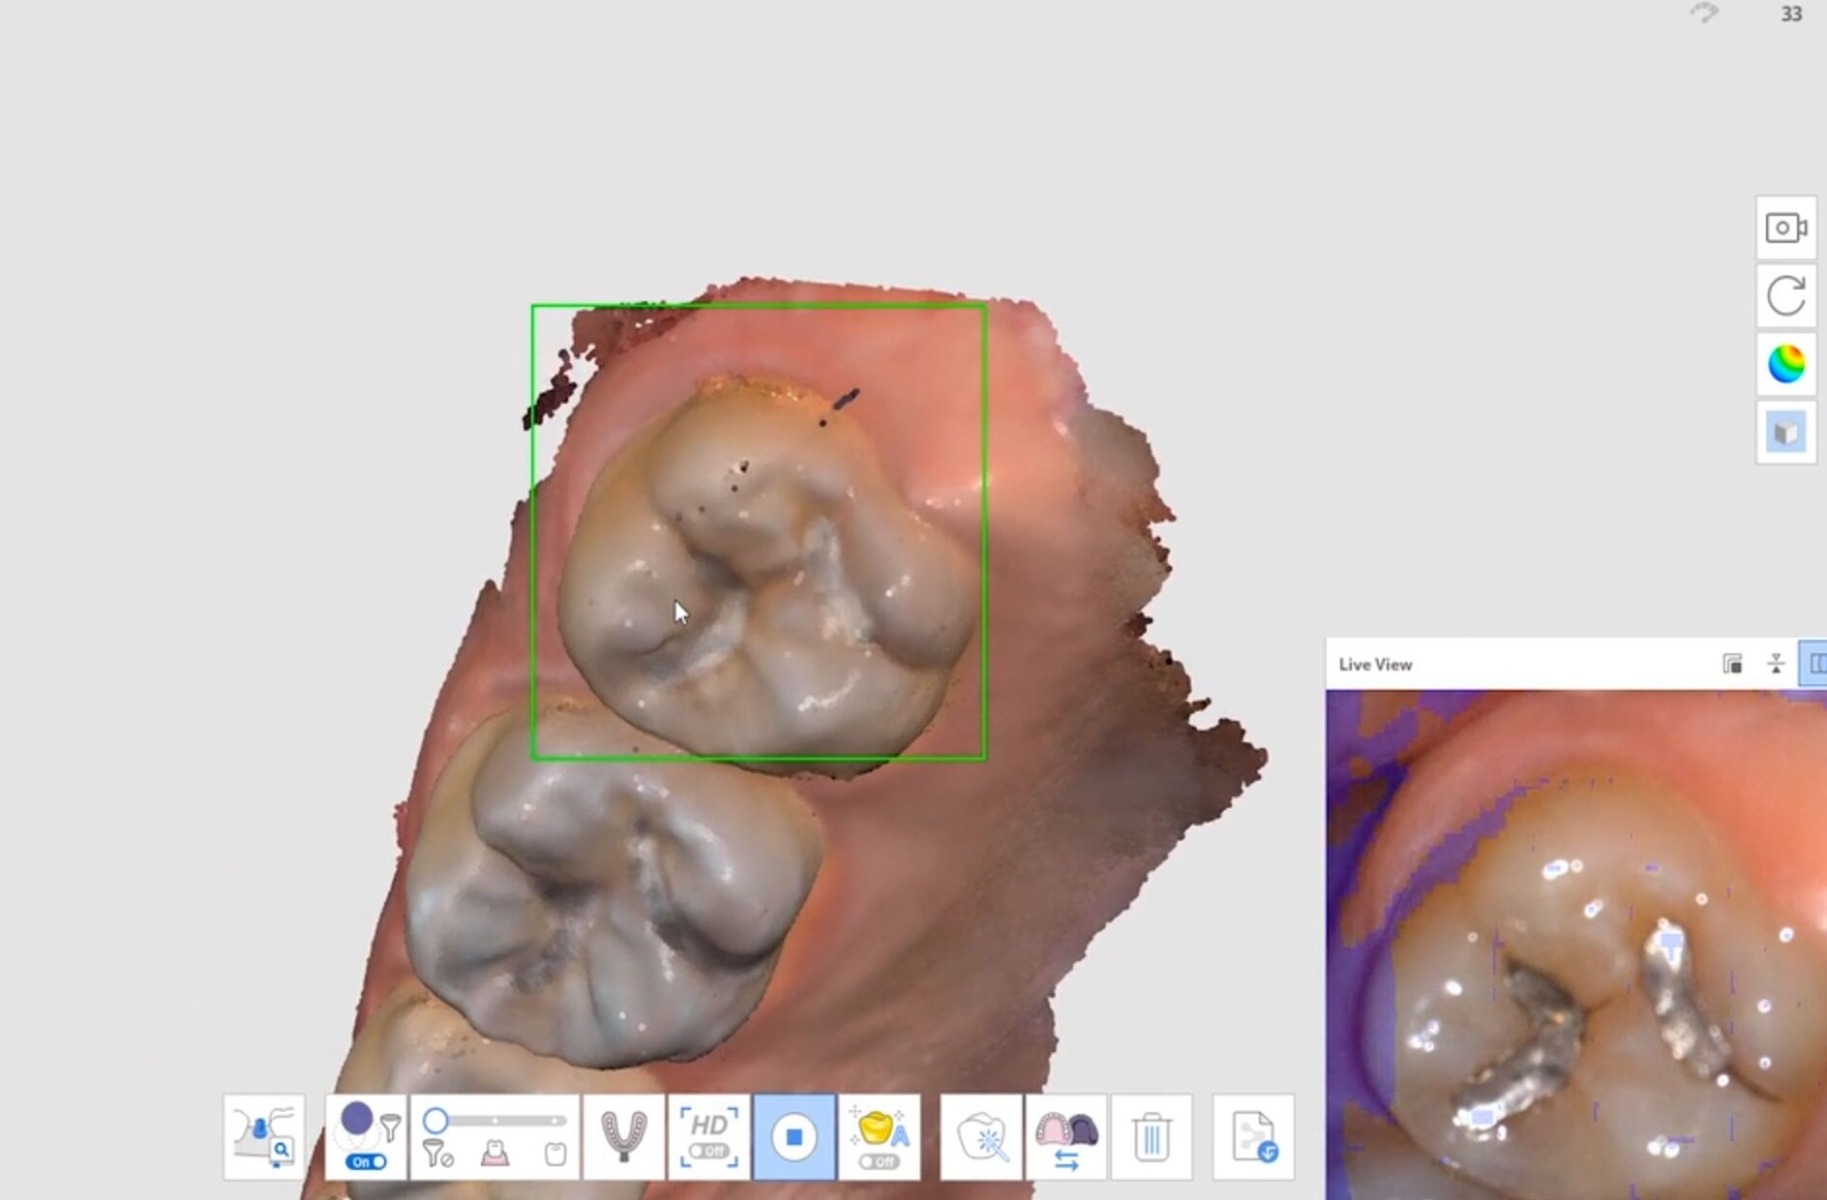Reset the model orientation with refresh button
This screenshot has width=1827, height=1200.
point(1786,296)
